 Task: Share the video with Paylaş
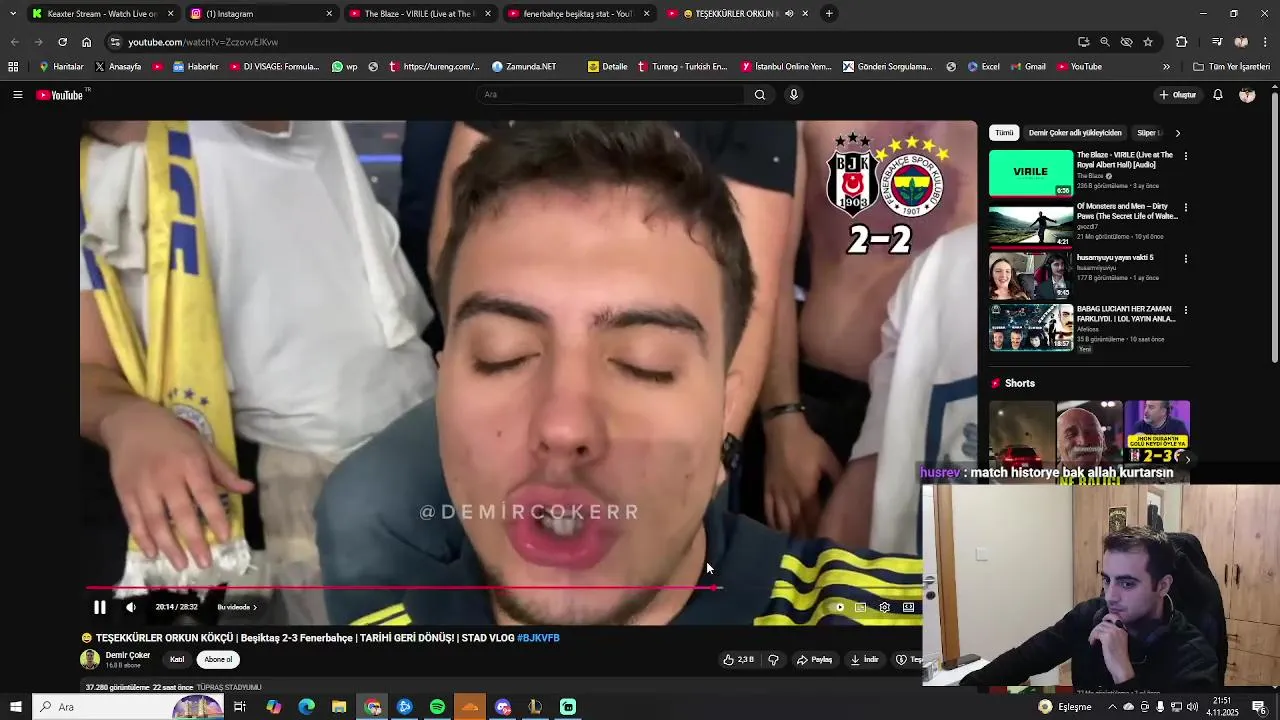tap(815, 660)
